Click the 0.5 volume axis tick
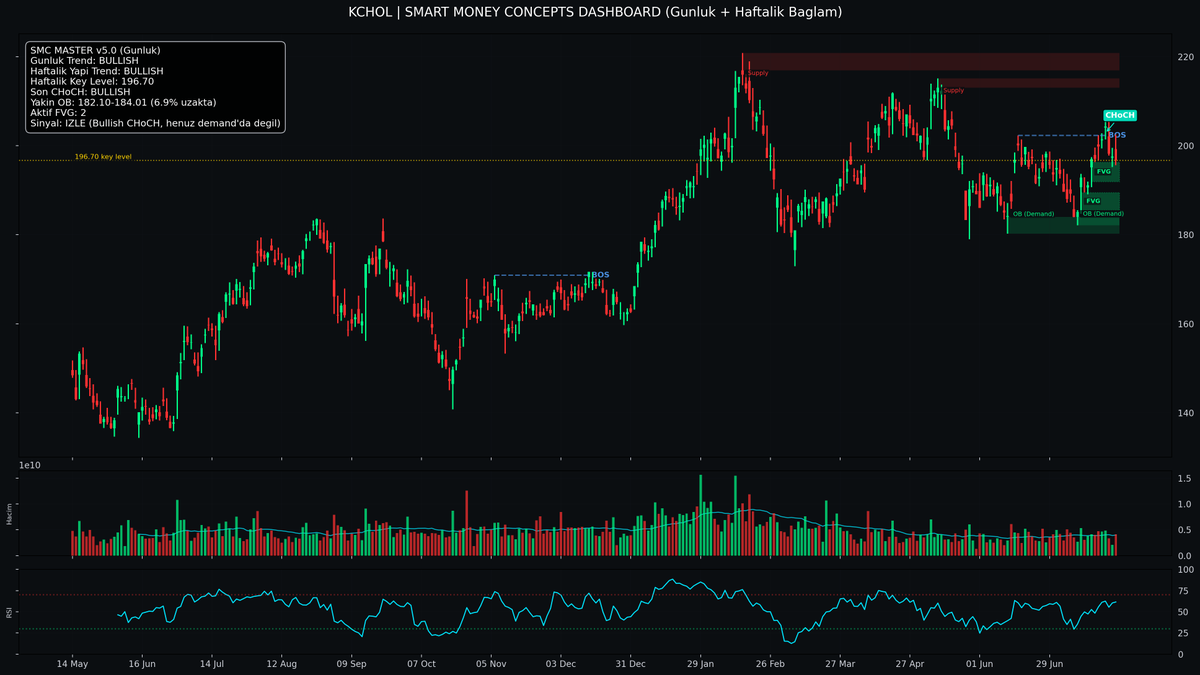 tap(1183, 530)
